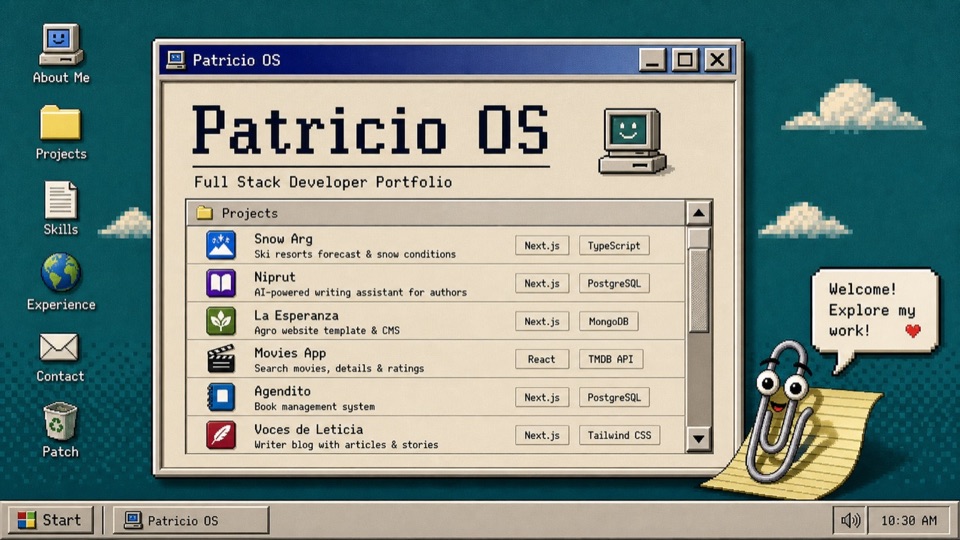Click the computer icon in the title bar

[x=176, y=59]
